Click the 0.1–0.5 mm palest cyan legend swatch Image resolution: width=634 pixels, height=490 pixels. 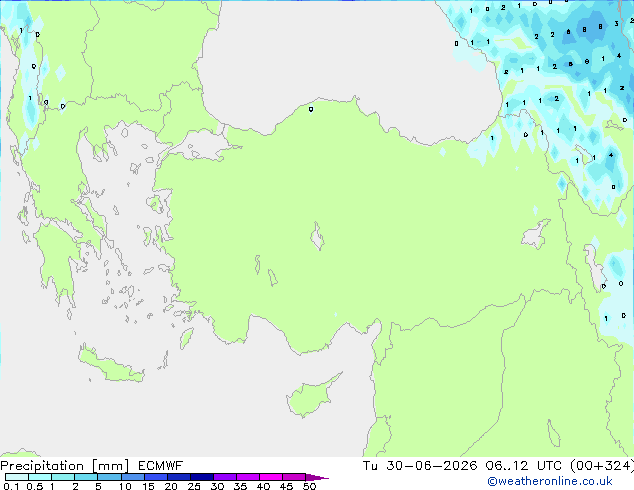tap(17, 477)
